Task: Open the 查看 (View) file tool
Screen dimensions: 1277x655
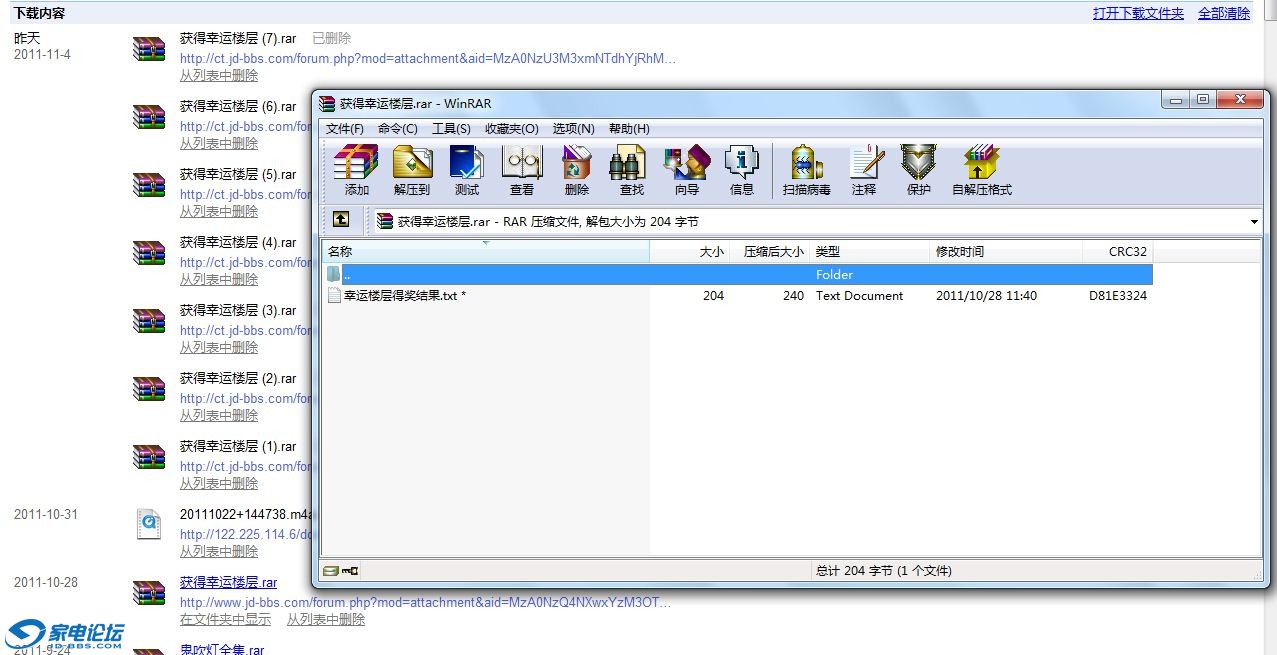Action: [x=522, y=169]
